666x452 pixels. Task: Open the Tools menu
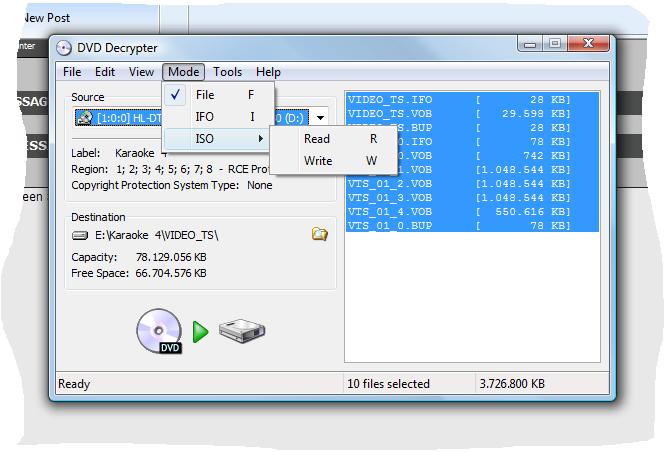(x=227, y=72)
